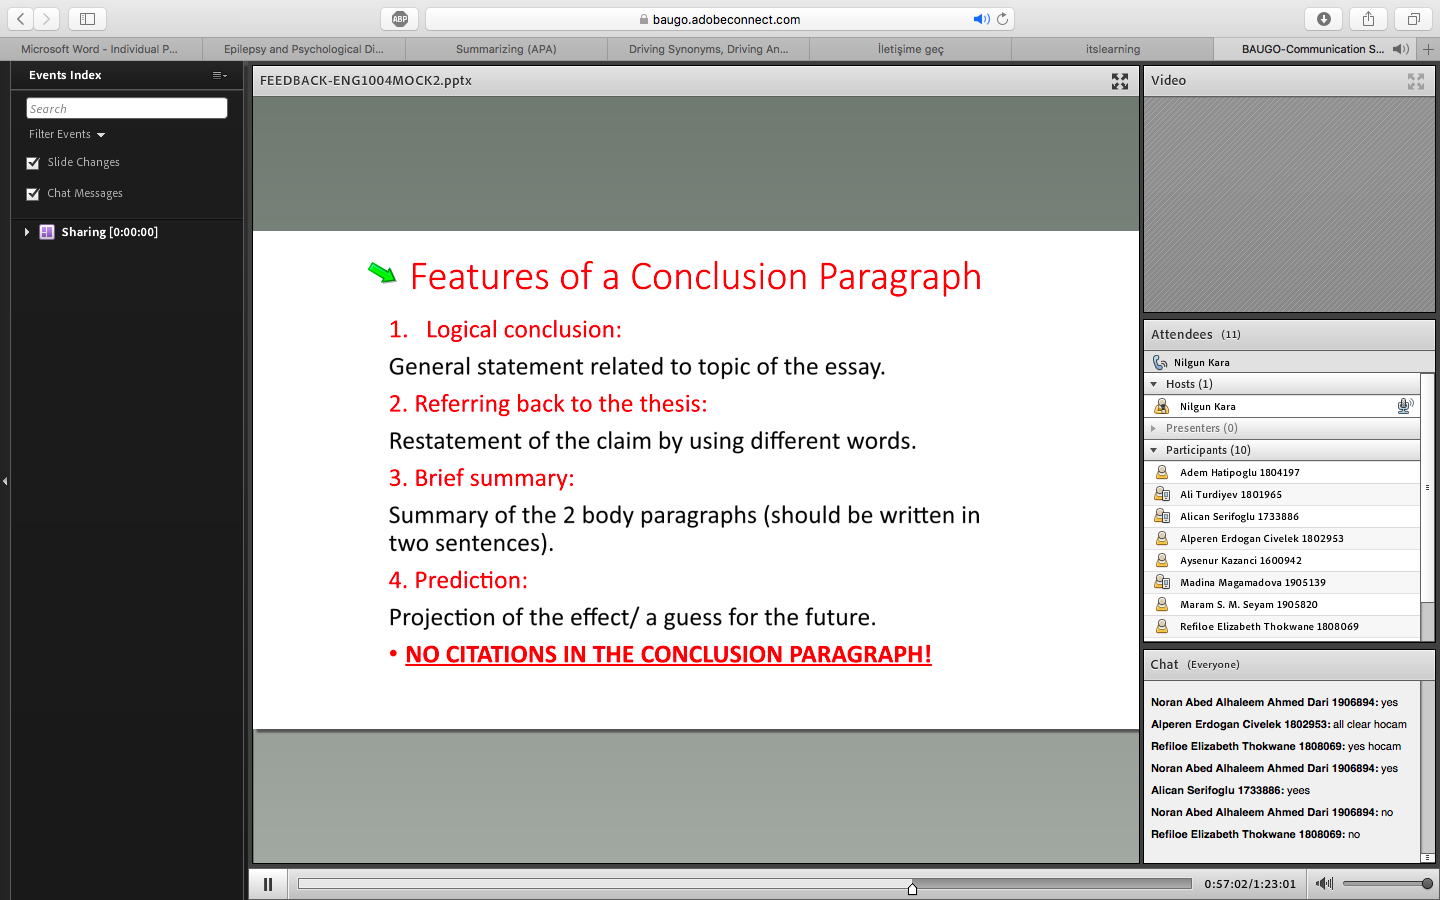Click the Events Index search field

[x=127, y=108]
